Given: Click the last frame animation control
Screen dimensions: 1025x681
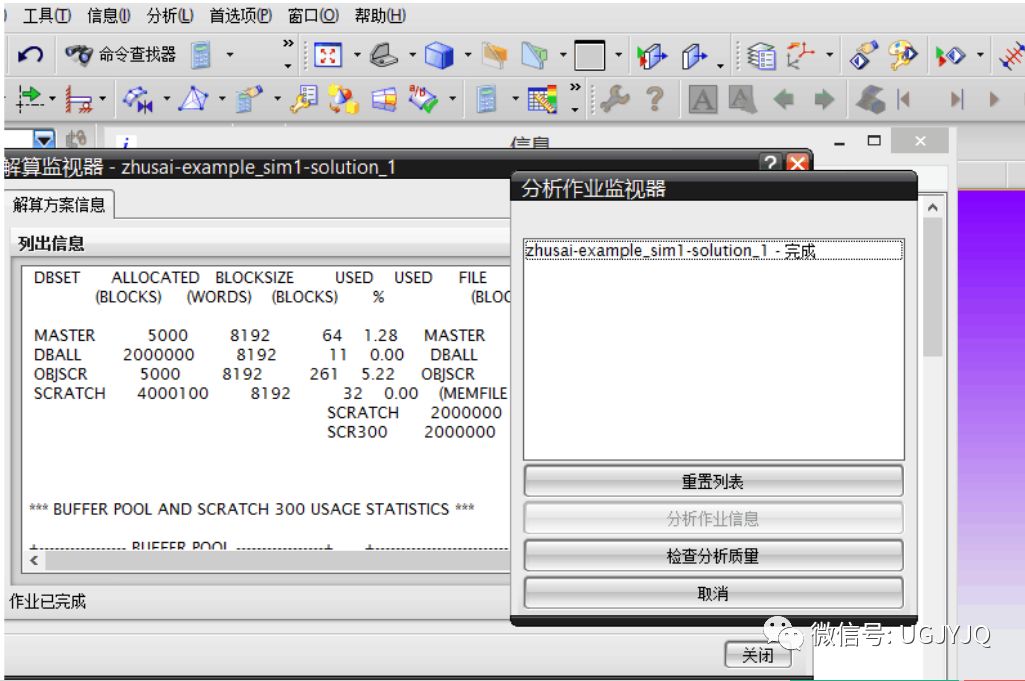Looking at the screenshot, I should [x=957, y=99].
